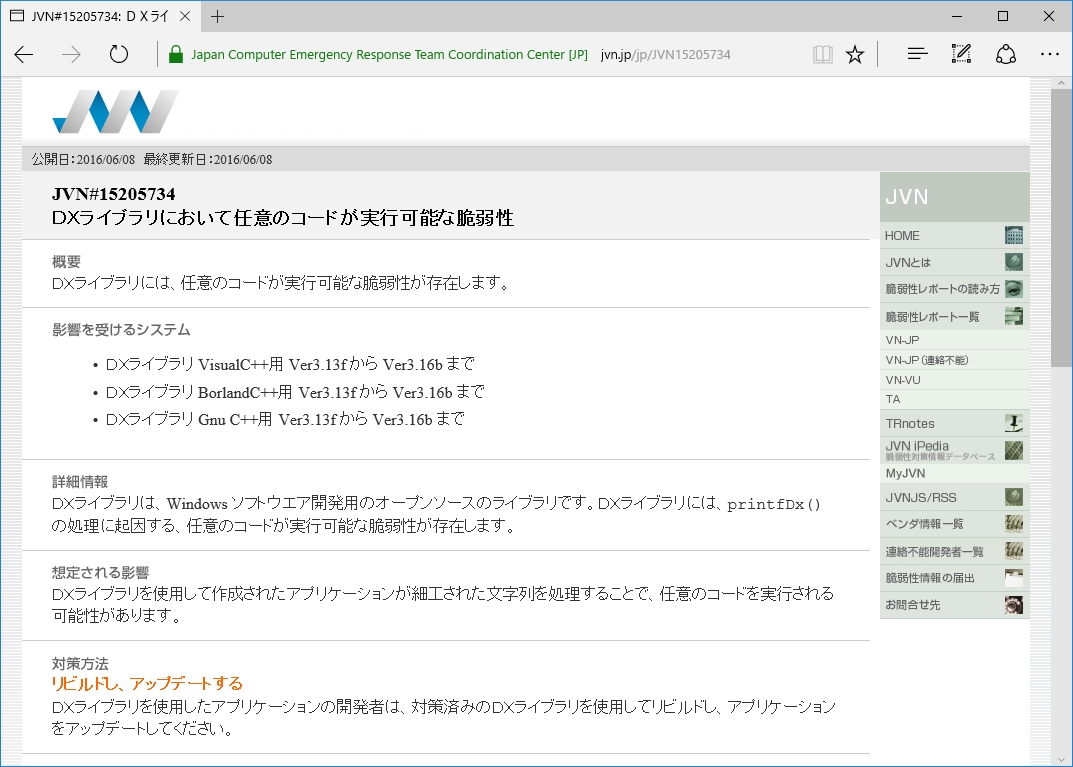Image resolution: width=1073 pixels, height=767 pixels.
Task: Click the printfDx() code text
Action: (x=773, y=504)
